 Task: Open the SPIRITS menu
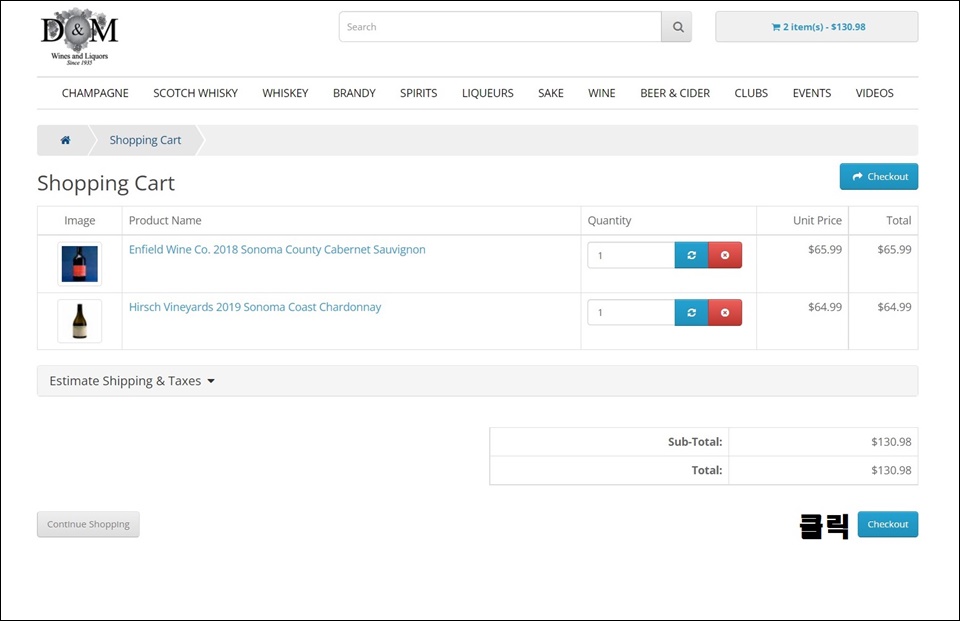point(419,93)
